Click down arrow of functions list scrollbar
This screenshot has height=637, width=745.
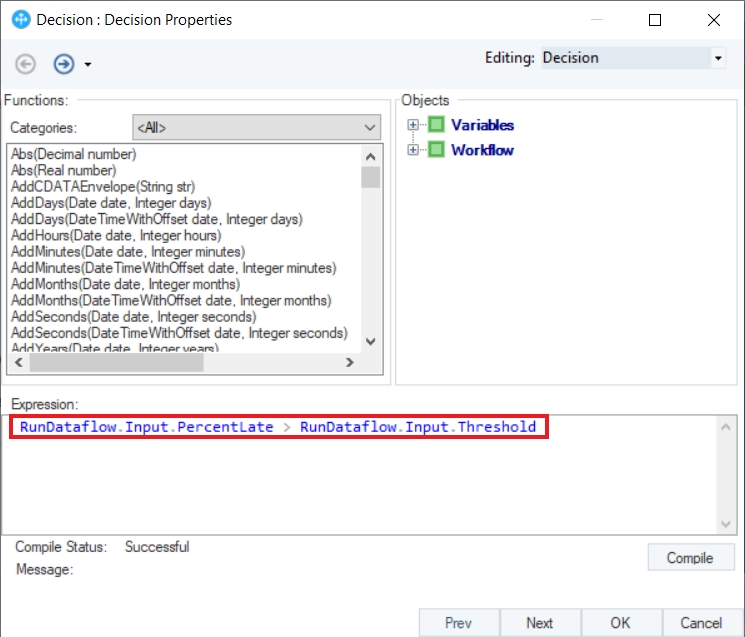371,342
